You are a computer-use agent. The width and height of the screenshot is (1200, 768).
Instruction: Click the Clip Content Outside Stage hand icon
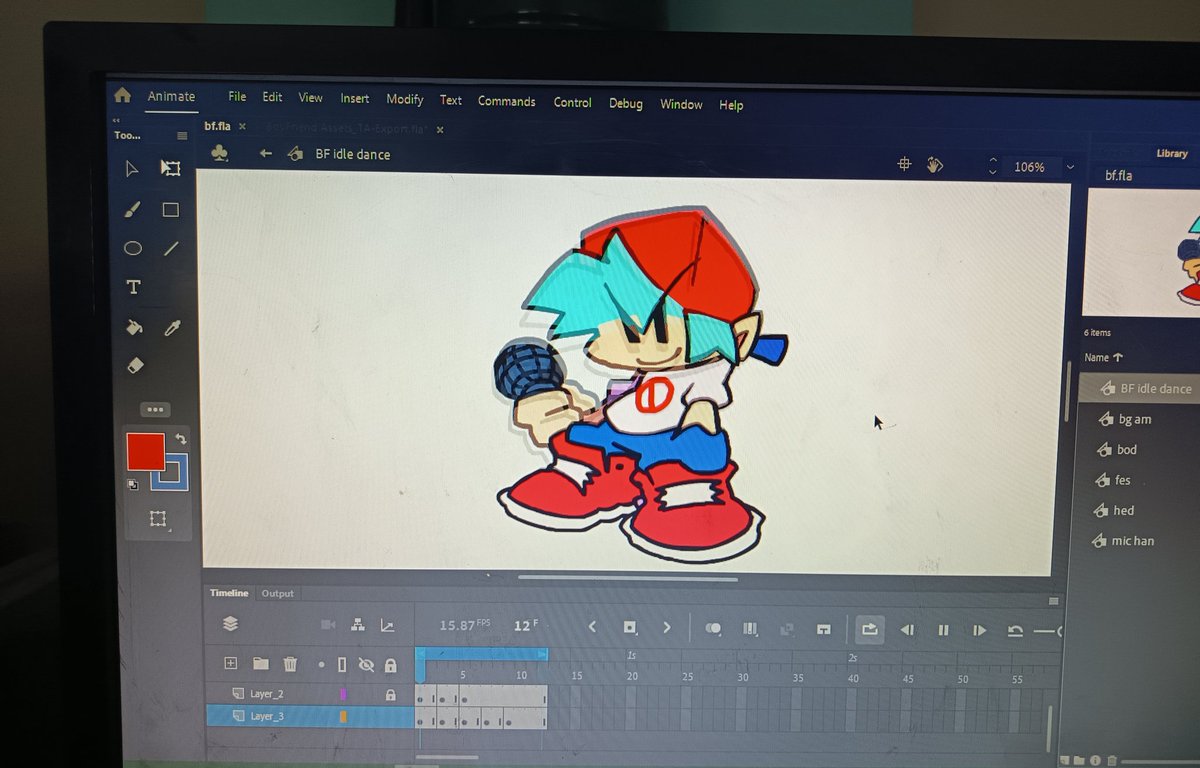point(935,165)
